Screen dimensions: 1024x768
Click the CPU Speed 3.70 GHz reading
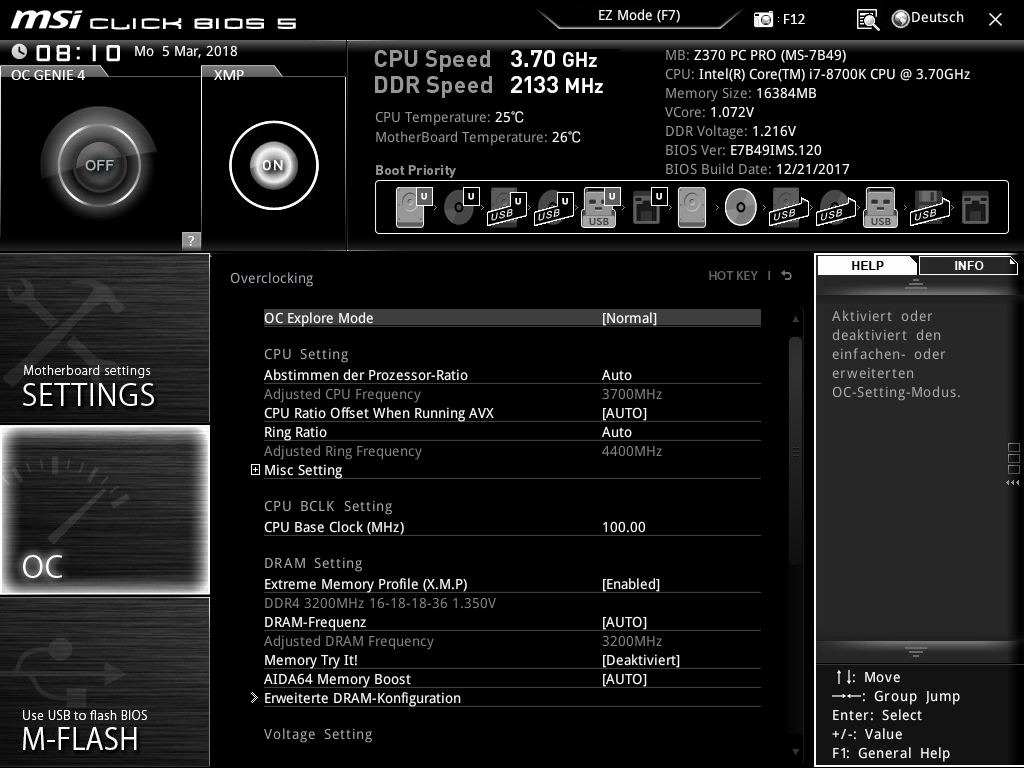pos(485,59)
